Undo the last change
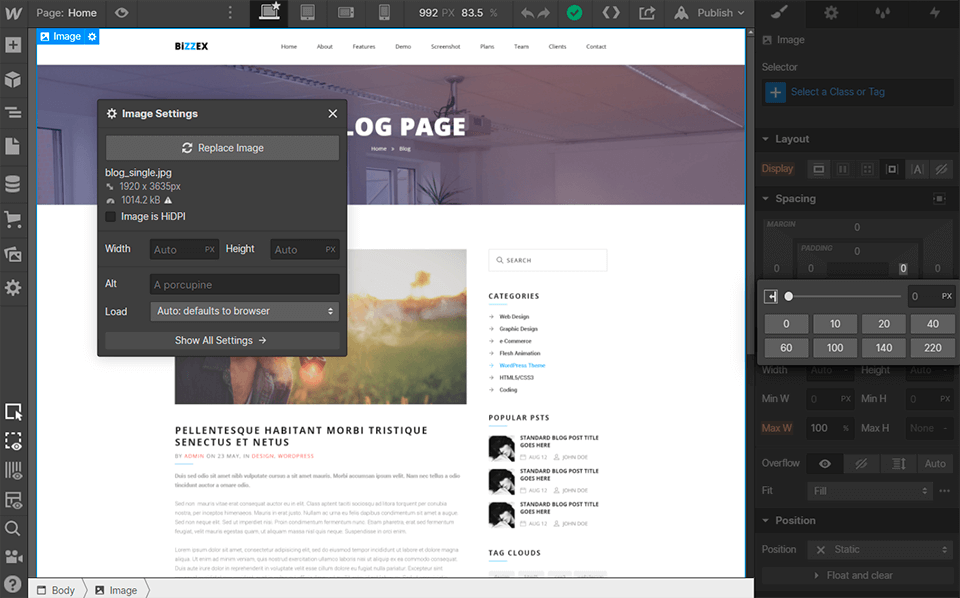Viewport: 960px width, 598px height. pos(529,13)
